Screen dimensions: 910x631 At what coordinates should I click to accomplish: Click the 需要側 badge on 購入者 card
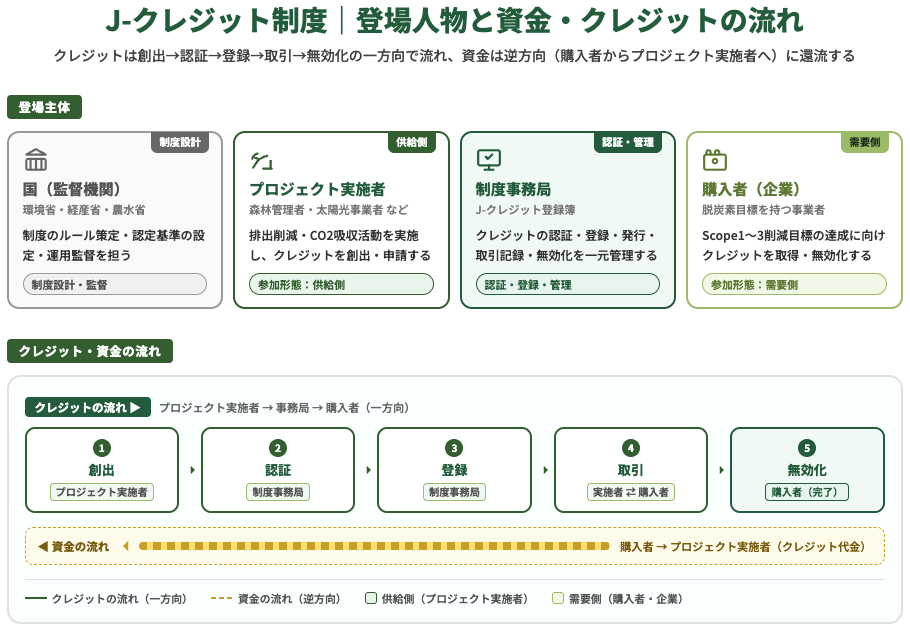[x=865, y=142]
